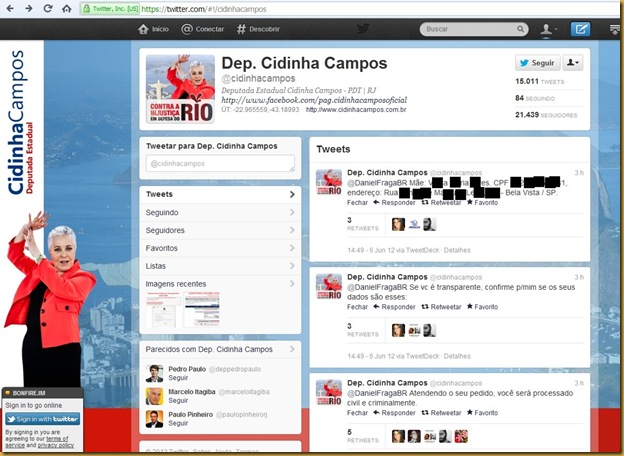This screenshot has height=456, width=624.
Task: Click the Tweetar para @cidinhacampos text box
Action: click(220, 164)
